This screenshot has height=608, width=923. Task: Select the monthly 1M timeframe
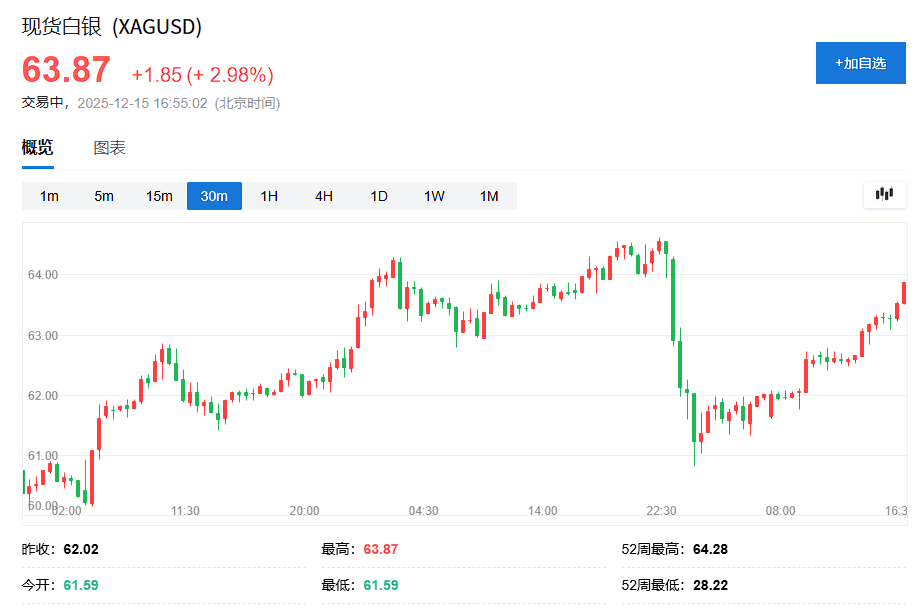pyautogui.click(x=488, y=196)
